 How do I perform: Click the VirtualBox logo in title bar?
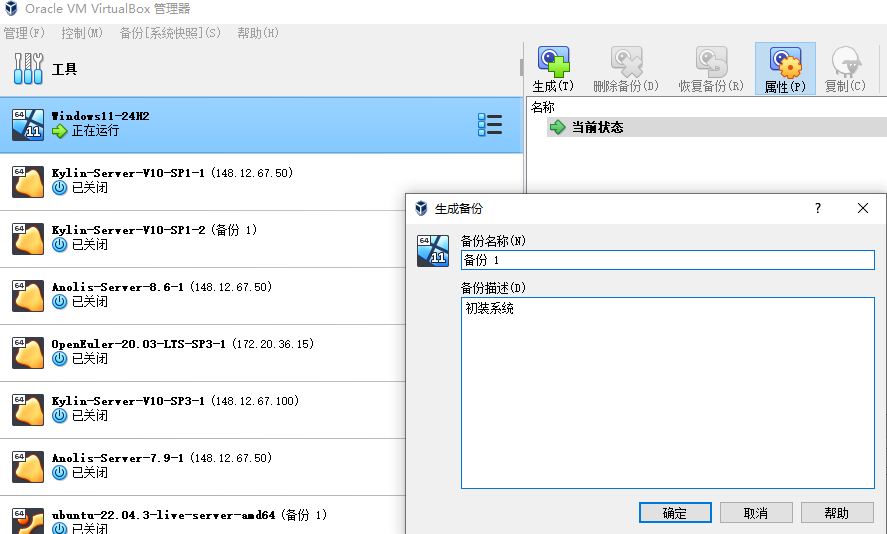coord(11,8)
